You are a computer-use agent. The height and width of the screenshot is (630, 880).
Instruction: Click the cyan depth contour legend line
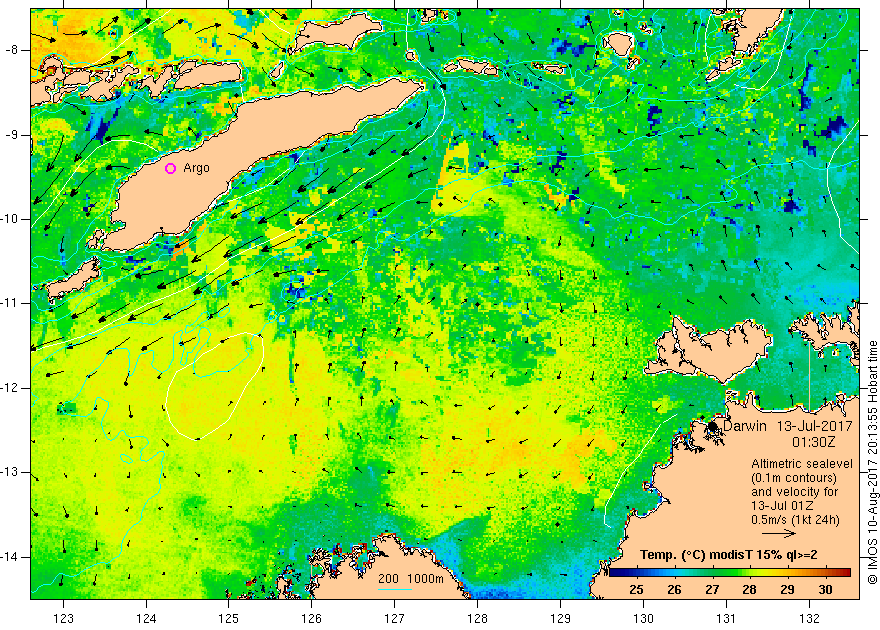395,588
